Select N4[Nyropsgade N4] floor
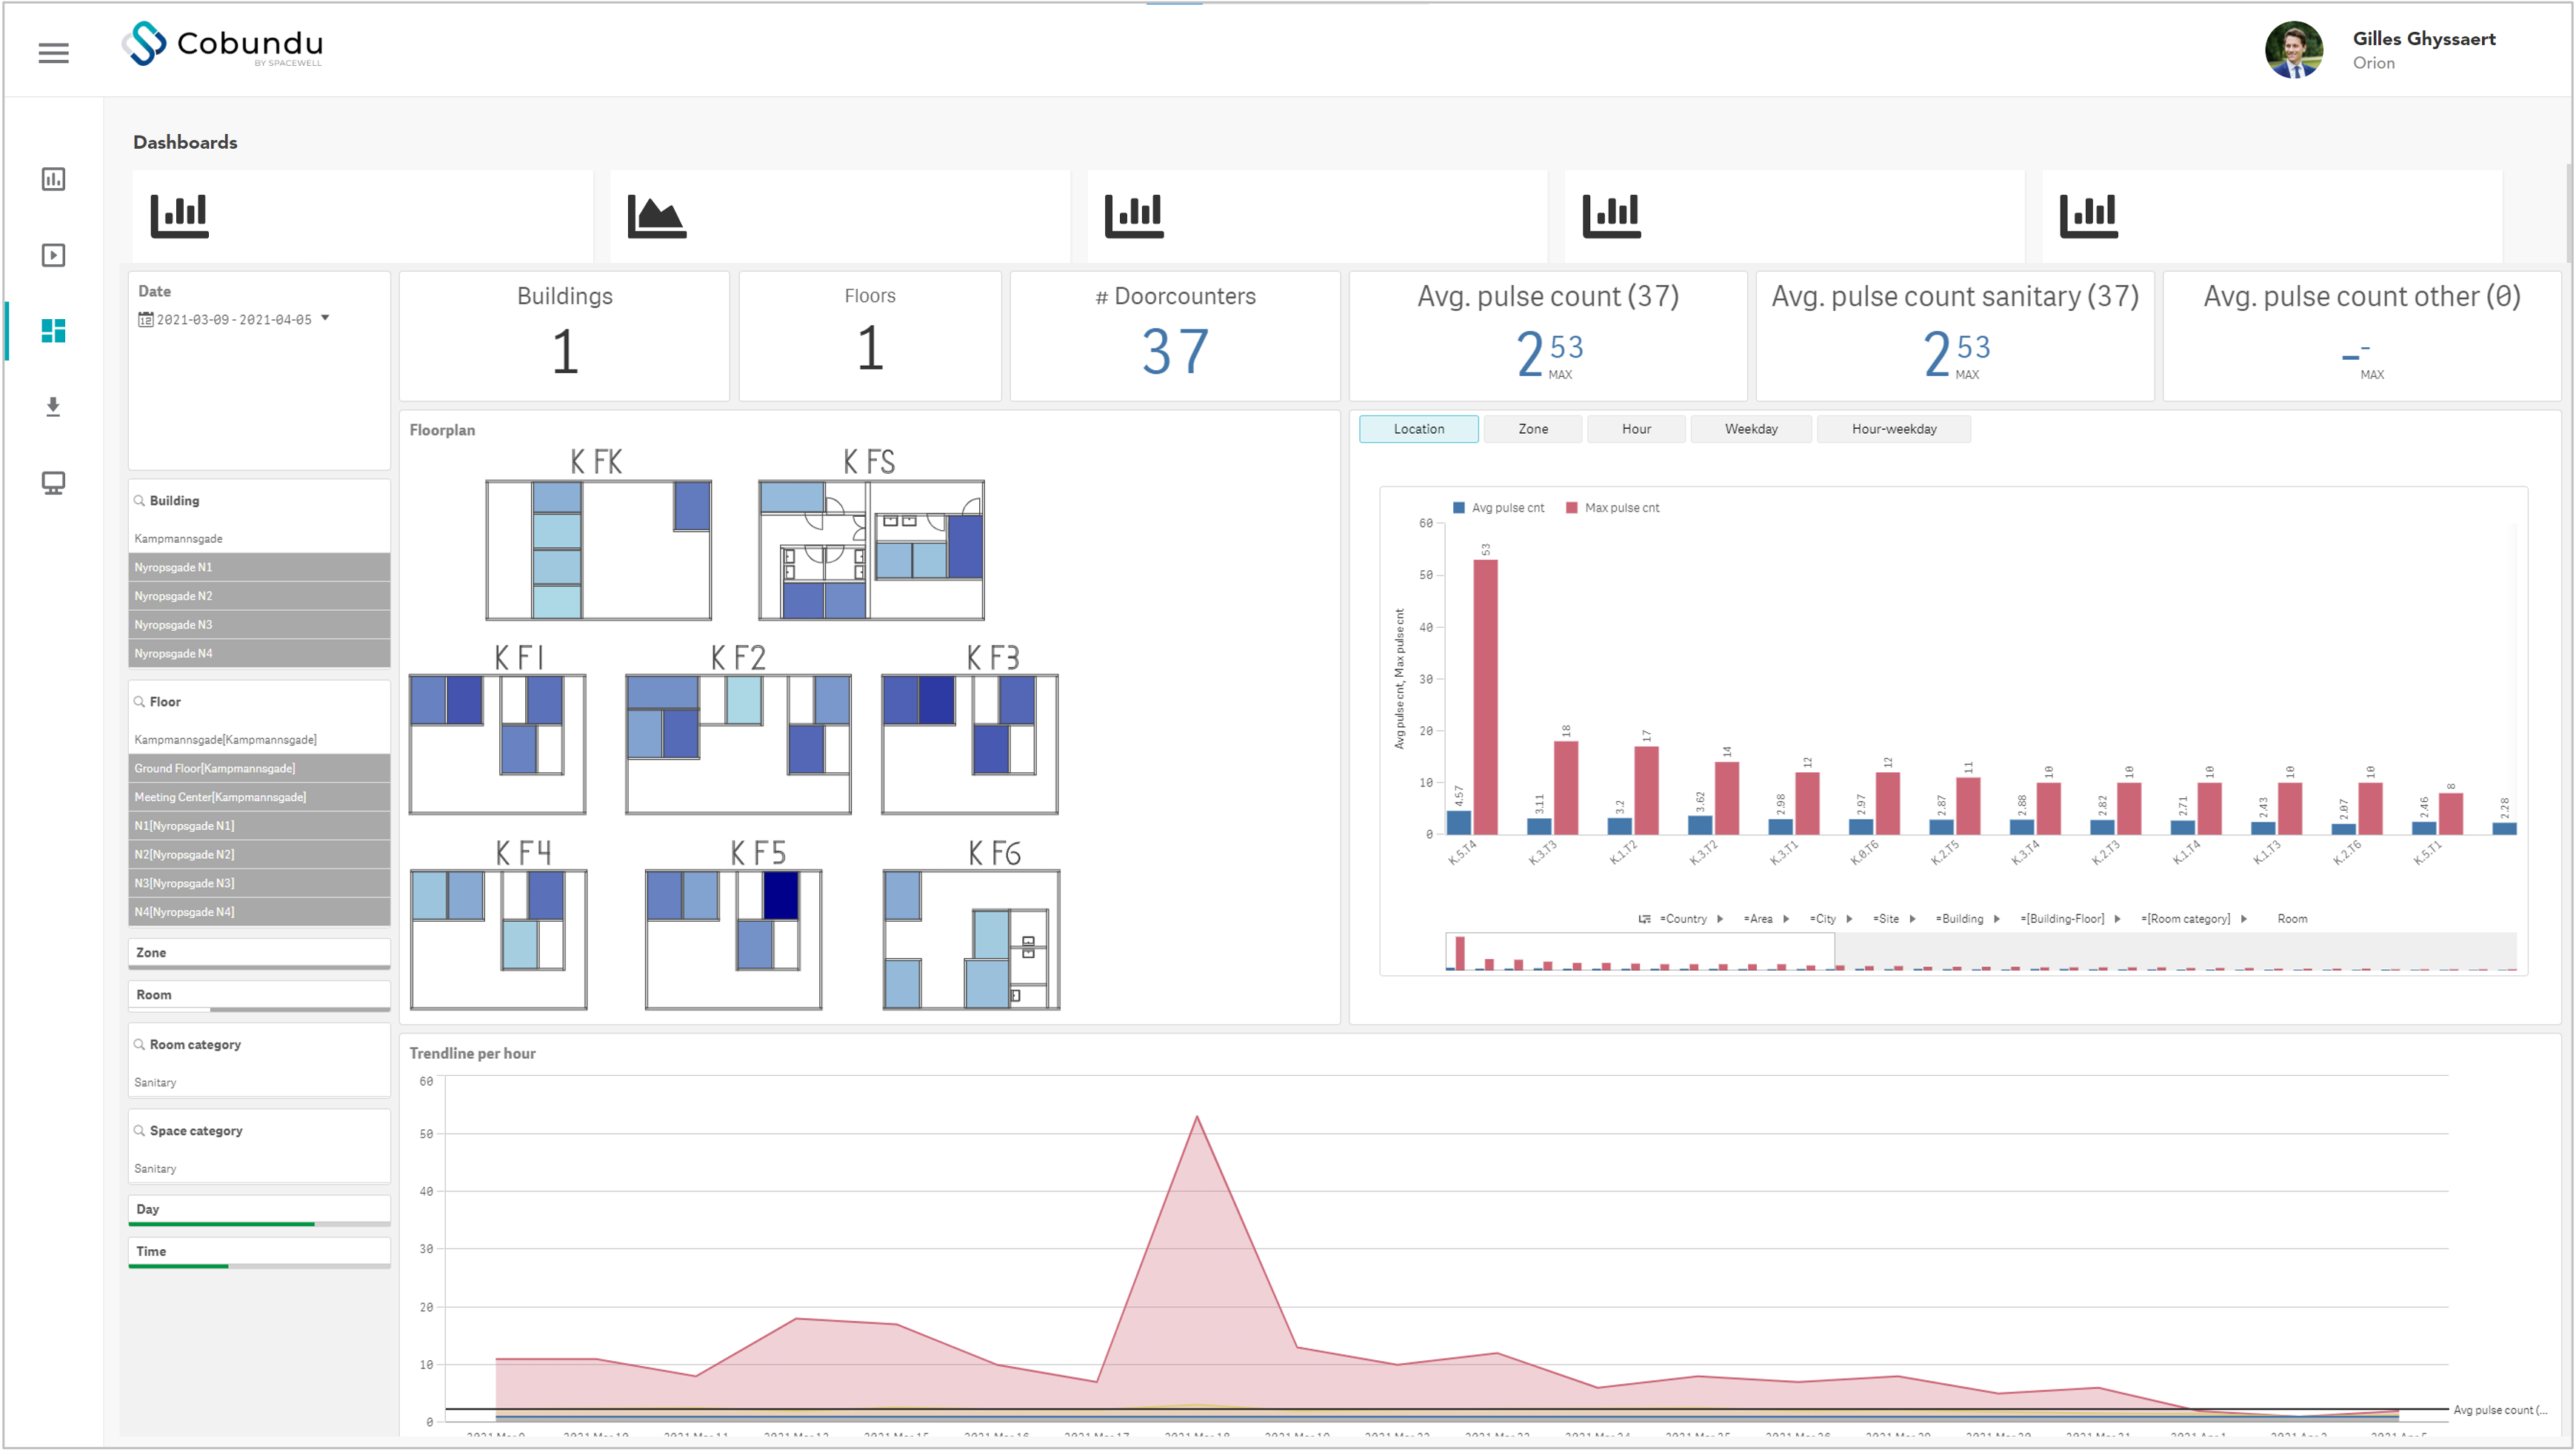Screen dimensions: 2576x1452 pos(260,912)
